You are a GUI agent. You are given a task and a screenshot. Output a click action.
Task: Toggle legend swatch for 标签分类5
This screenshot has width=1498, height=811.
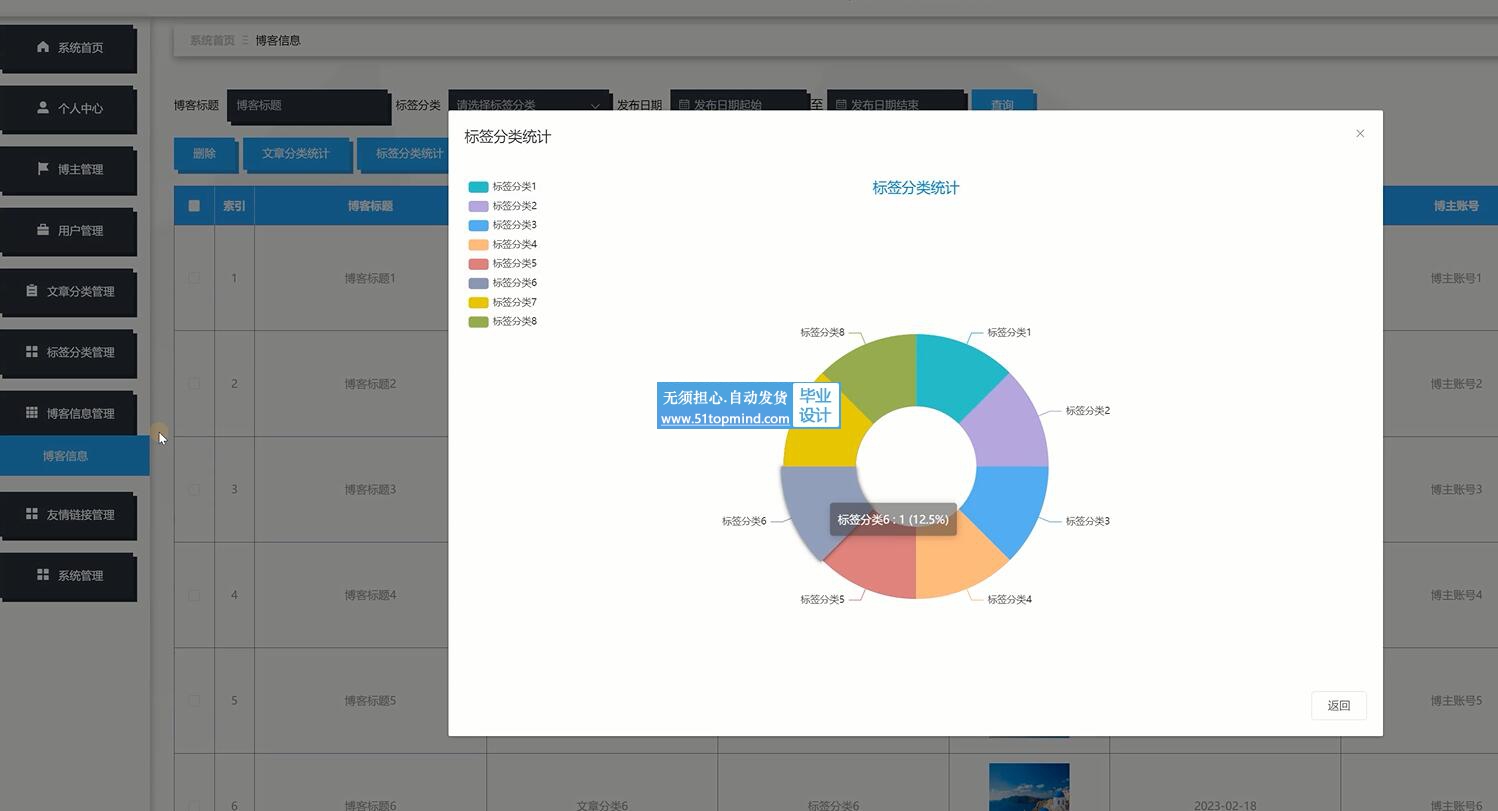point(478,264)
